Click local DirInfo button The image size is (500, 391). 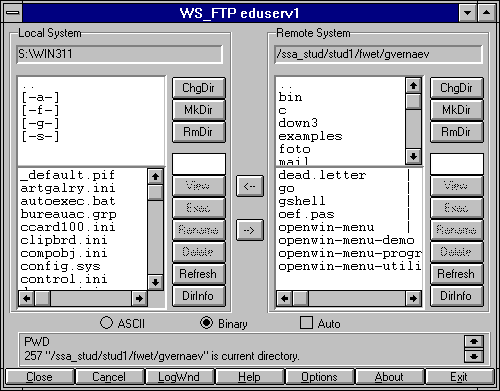point(199,296)
